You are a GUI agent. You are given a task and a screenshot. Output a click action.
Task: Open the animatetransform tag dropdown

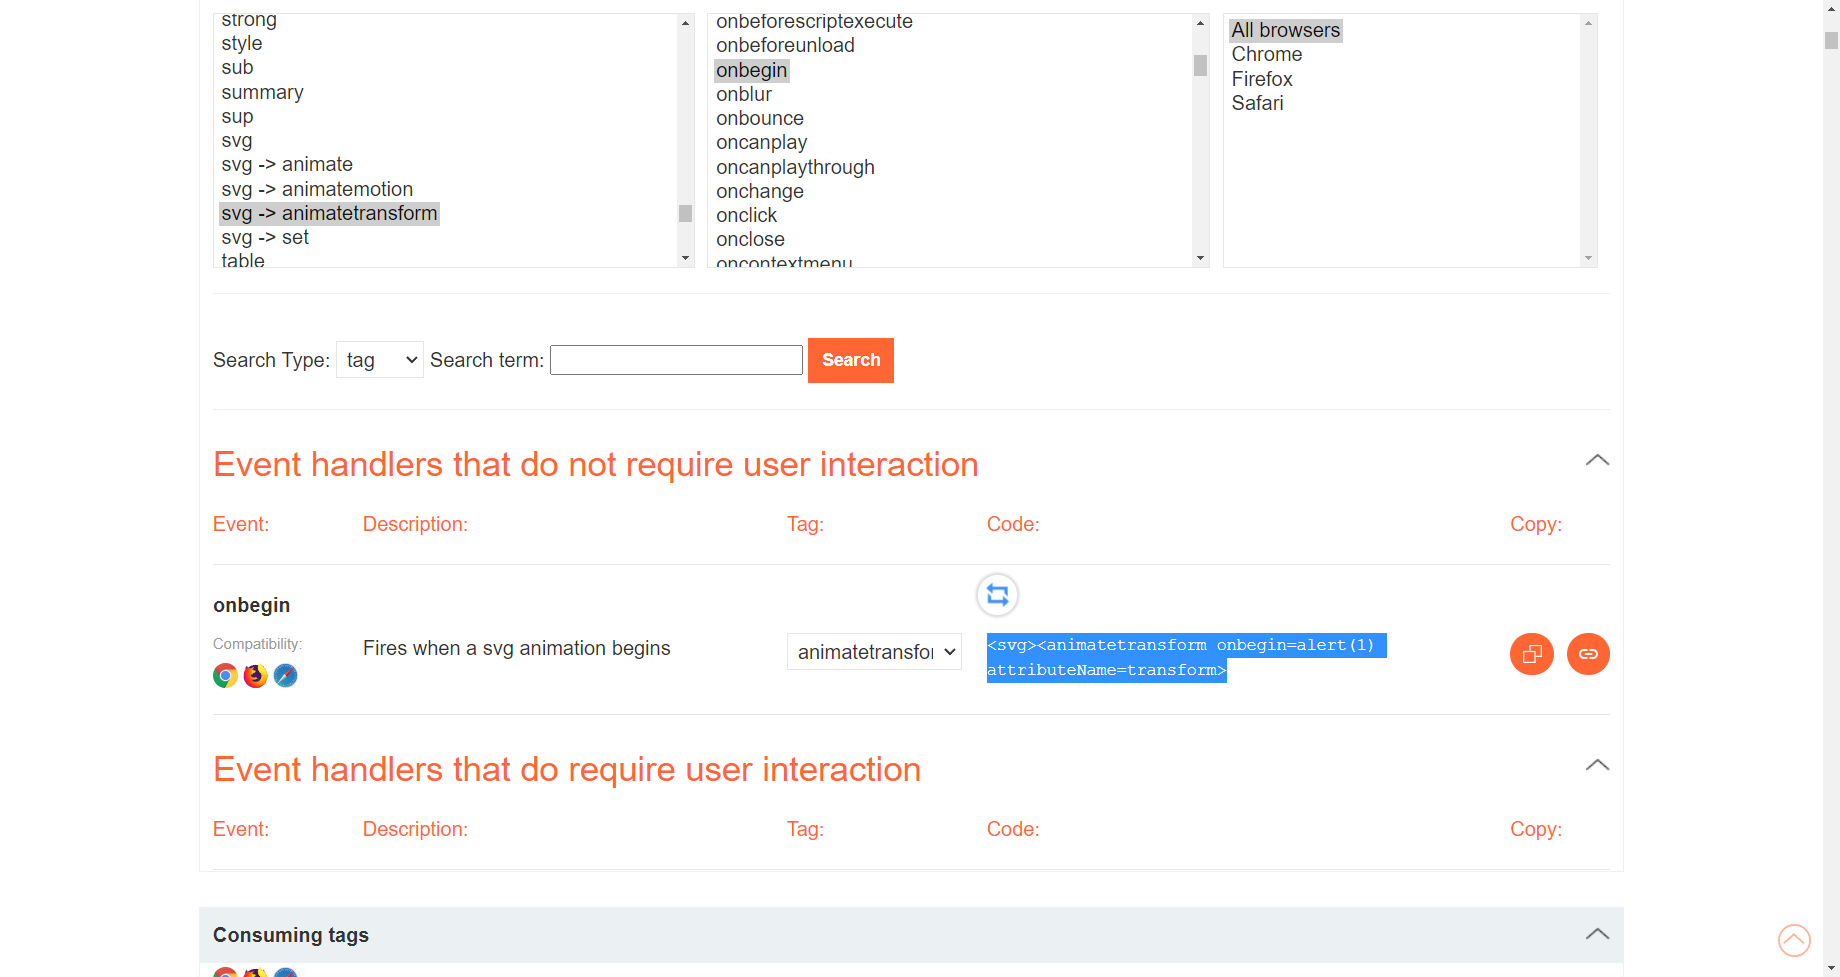[874, 652]
